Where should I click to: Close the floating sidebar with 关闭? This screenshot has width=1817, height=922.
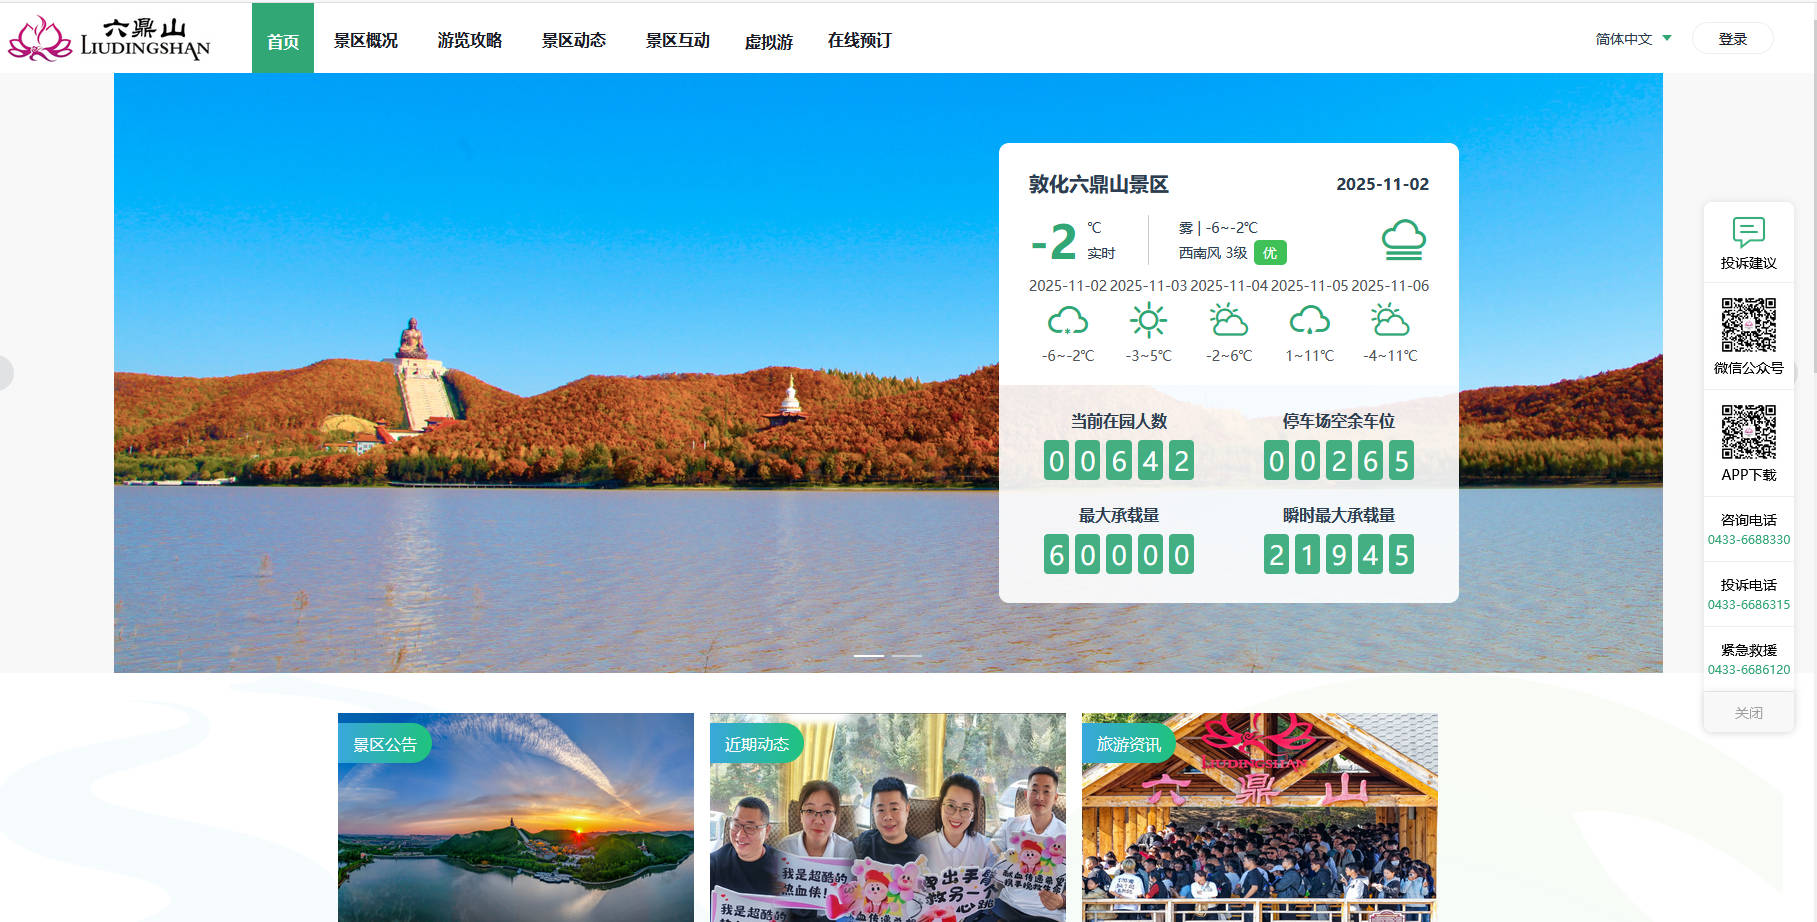pyautogui.click(x=1748, y=713)
